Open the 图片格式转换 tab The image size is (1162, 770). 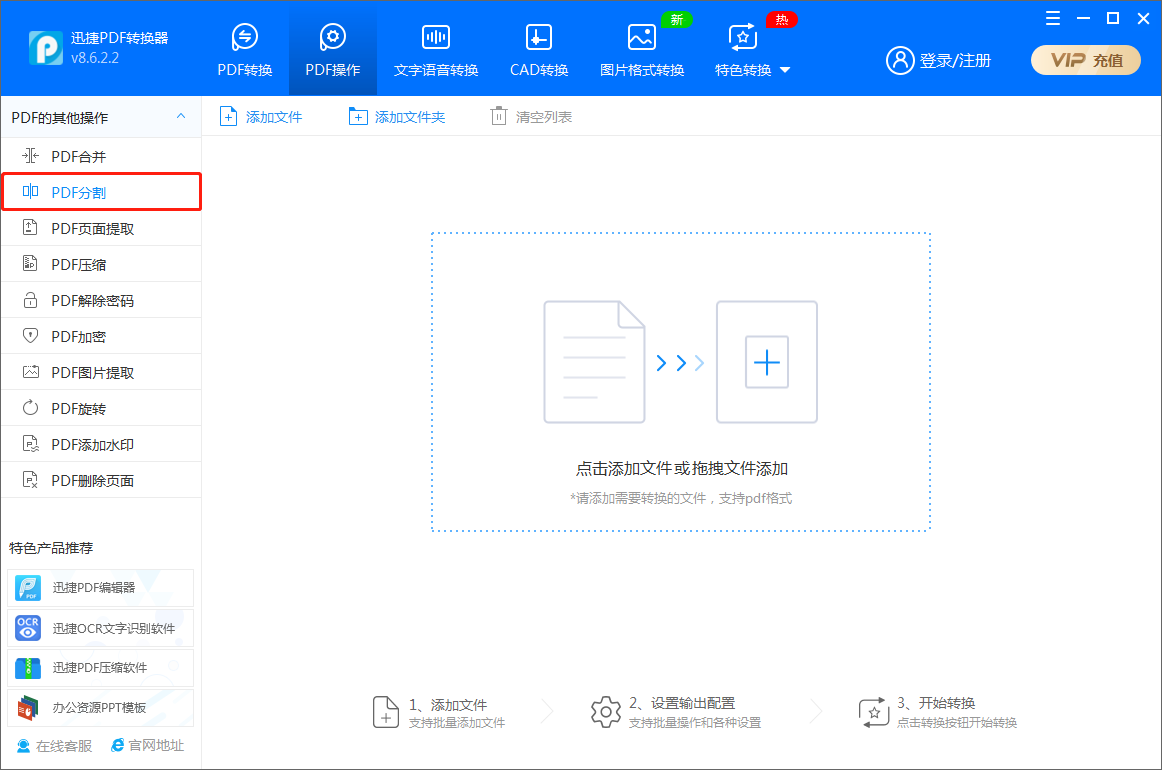(642, 50)
